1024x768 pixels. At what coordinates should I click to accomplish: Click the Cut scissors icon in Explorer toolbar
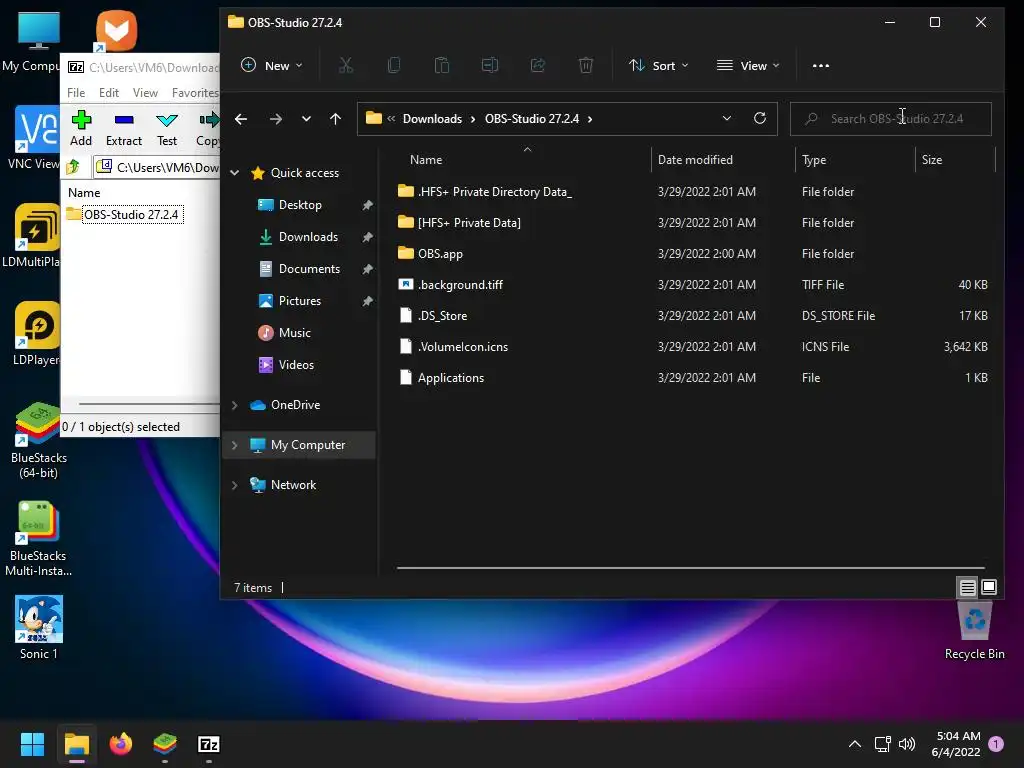click(x=345, y=65)
